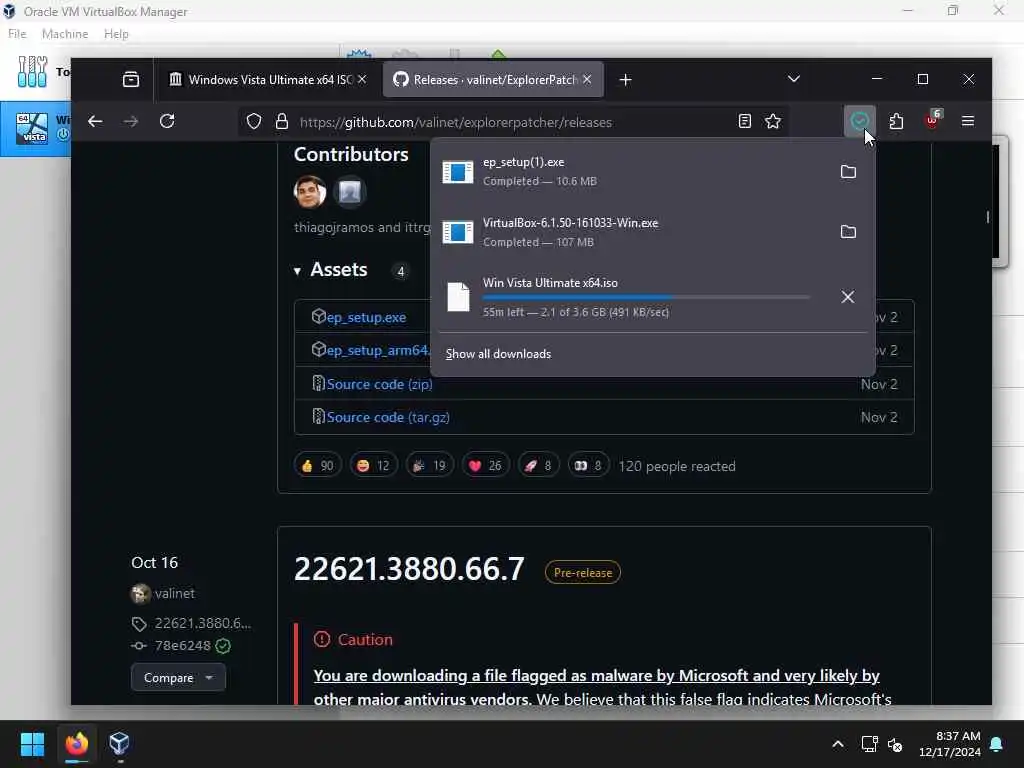Show VirtualBox-6.1.50 download in folder
Viewport: 1024px width, 768px height.
(x=848, y=232)
